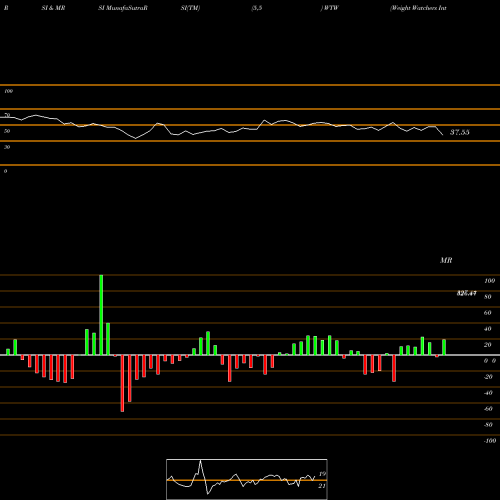
Task: Click the MR axis label -100
Action: click(x=490, y=441)
